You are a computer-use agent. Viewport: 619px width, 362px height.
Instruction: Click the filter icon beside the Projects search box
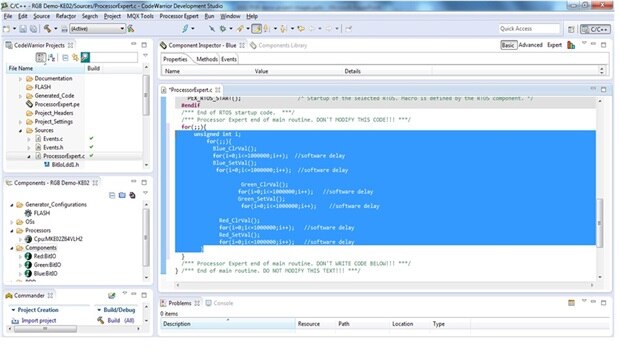85,58
